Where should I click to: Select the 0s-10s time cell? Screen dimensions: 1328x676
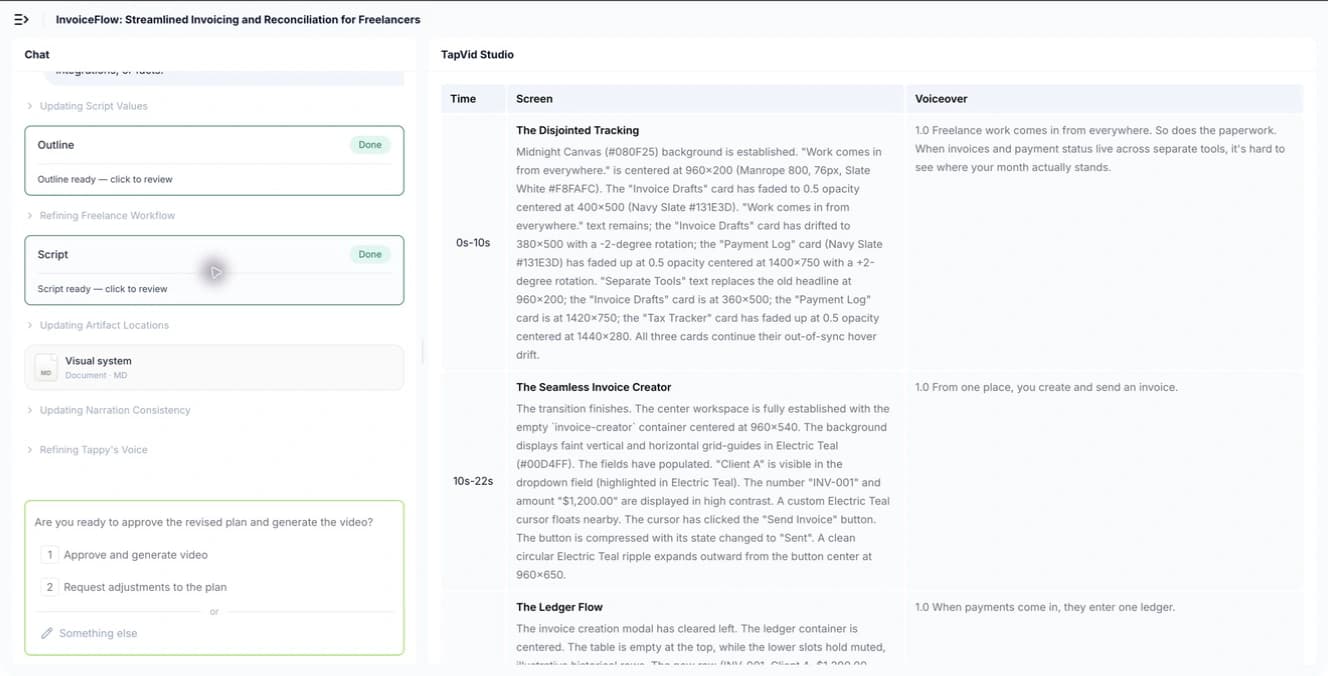472,243
